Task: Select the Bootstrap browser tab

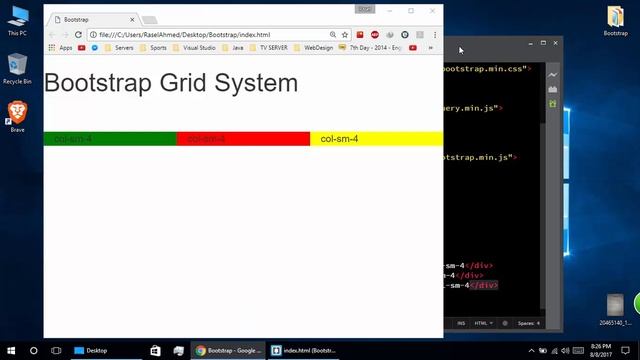Action: tap(93, 20)
